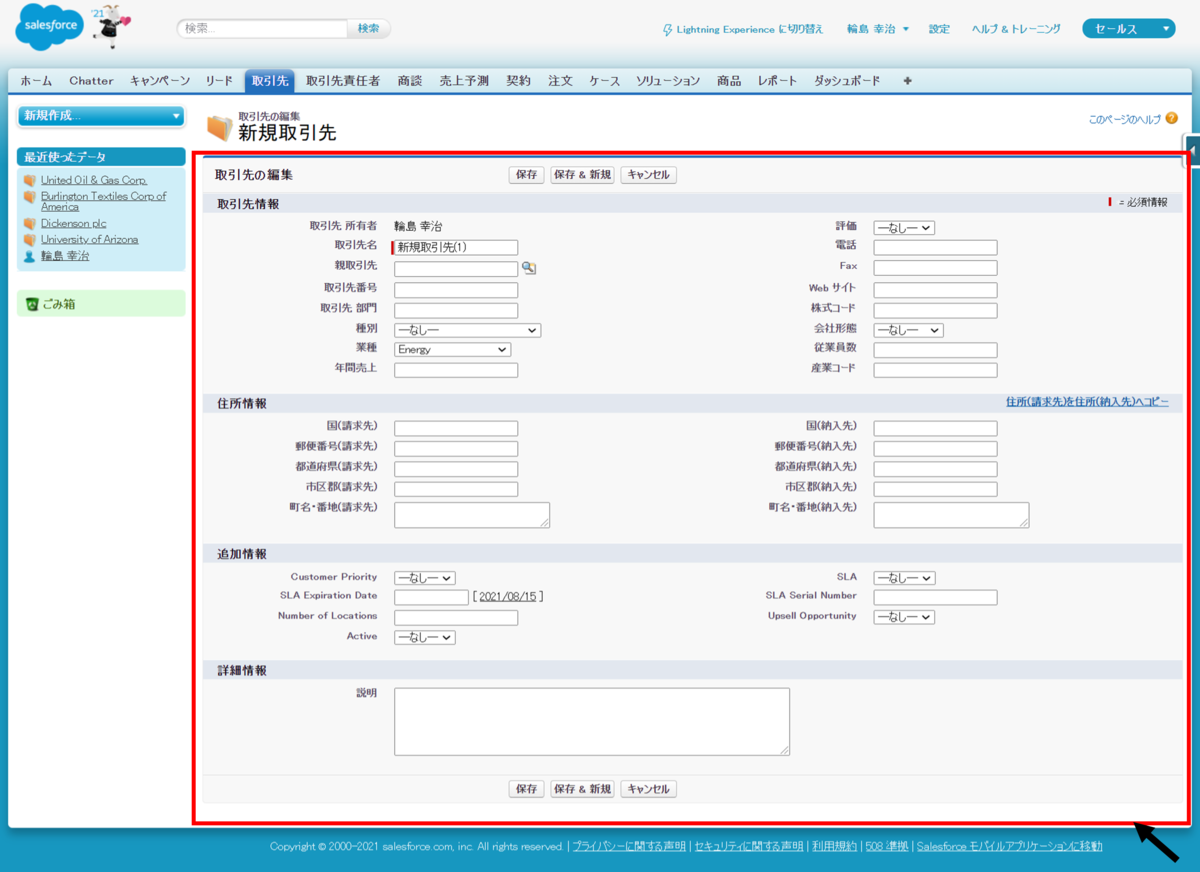
Task: Open the 輪島 幸治 user menu
Action: tap(878, 29)
